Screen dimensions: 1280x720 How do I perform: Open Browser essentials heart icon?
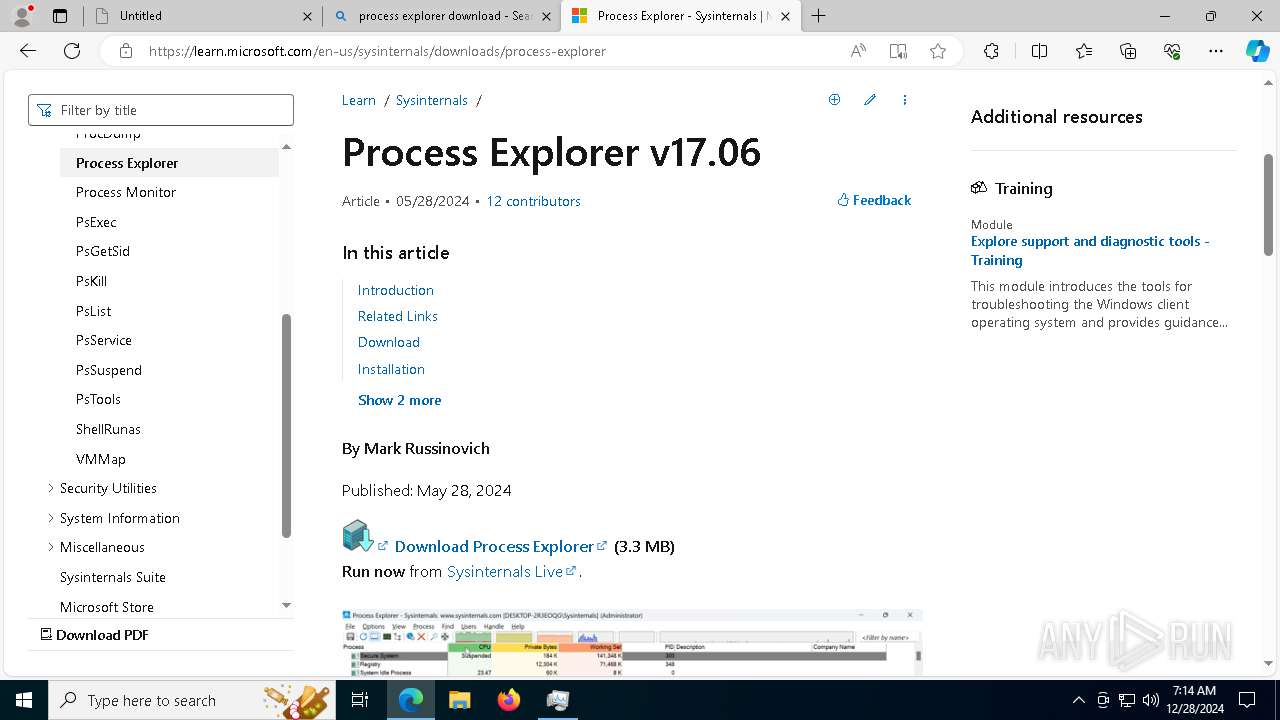click(x=1172, y=51)
